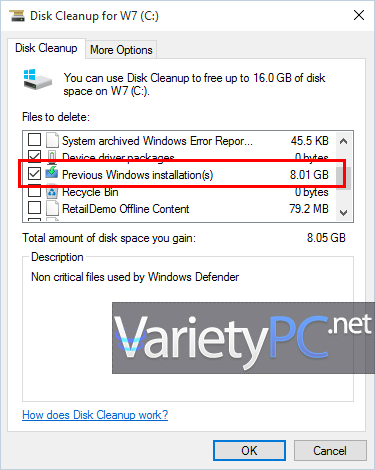Click the Previous Windows installation(s) icon
This screenshot has height=470, width=375.
click(52, 174)
